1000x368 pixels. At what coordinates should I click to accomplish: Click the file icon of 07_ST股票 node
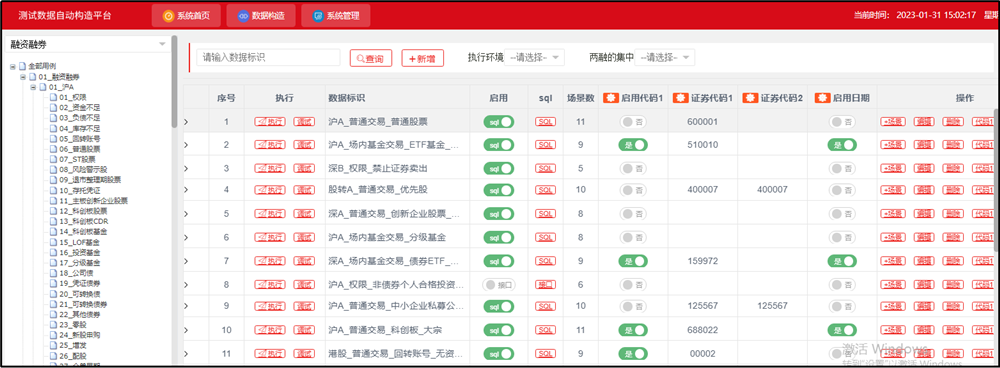click(x=54, y=158)
